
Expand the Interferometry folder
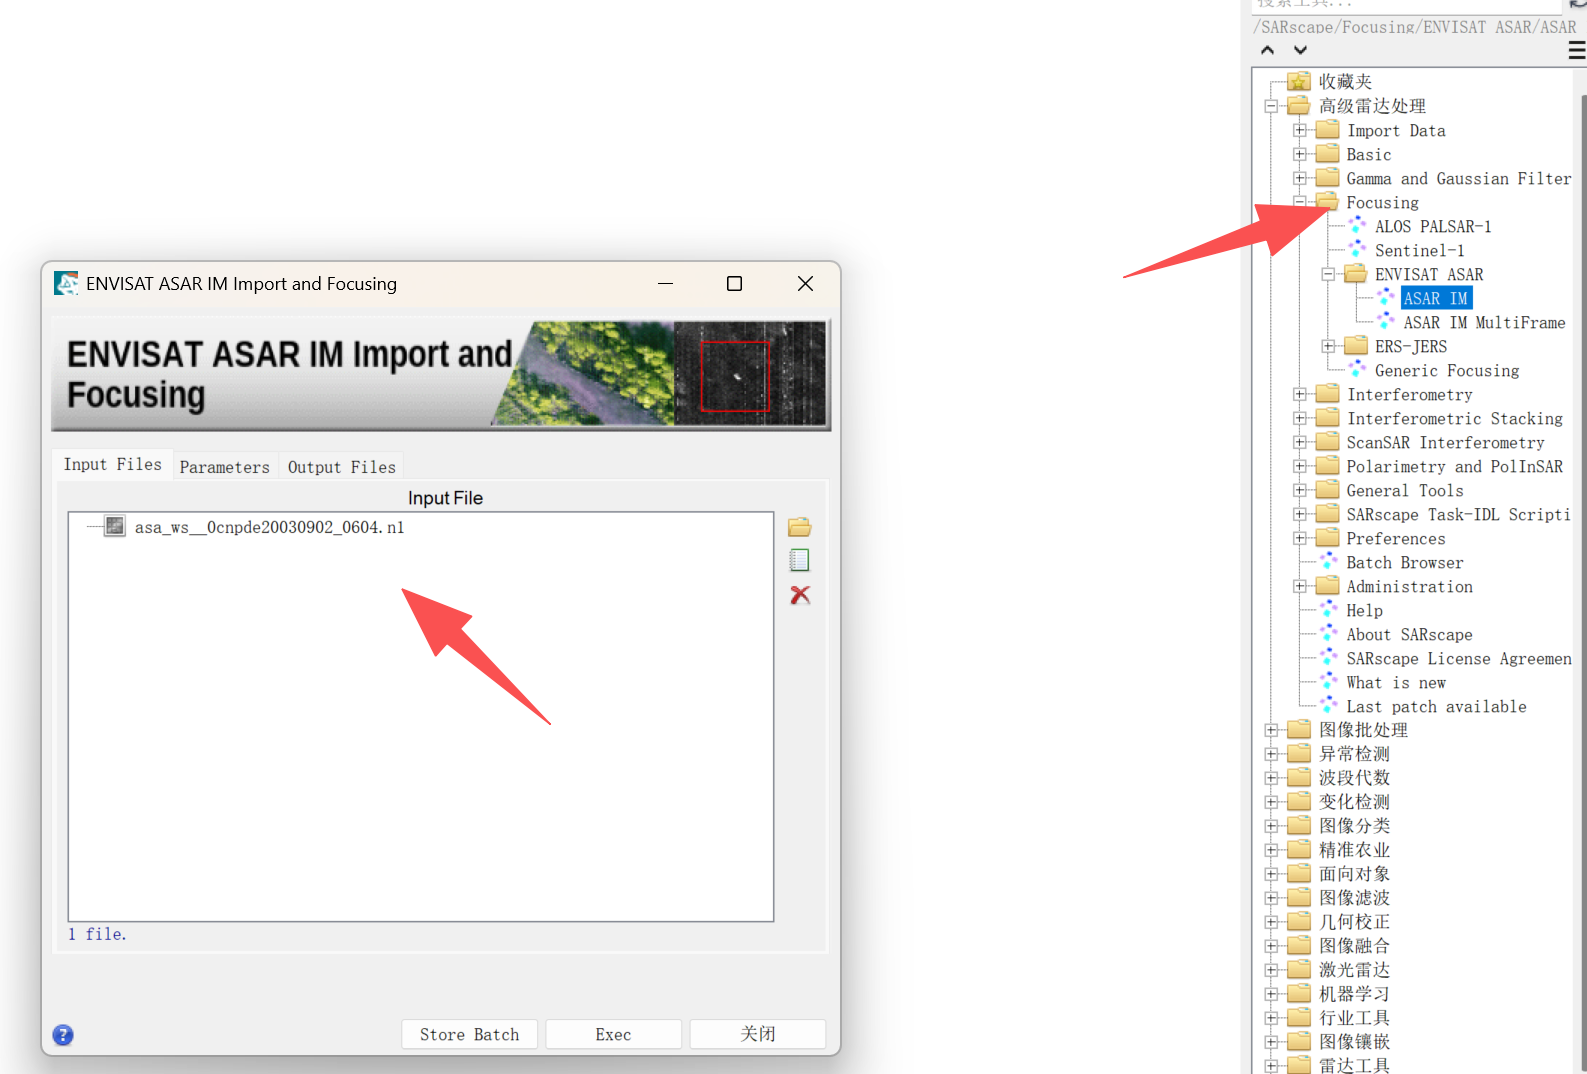(1299, 394)
